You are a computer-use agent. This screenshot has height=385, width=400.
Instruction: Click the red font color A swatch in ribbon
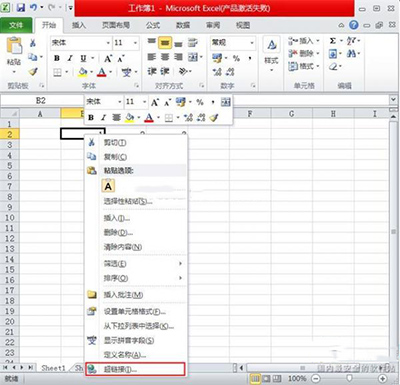tap(102, 72)
